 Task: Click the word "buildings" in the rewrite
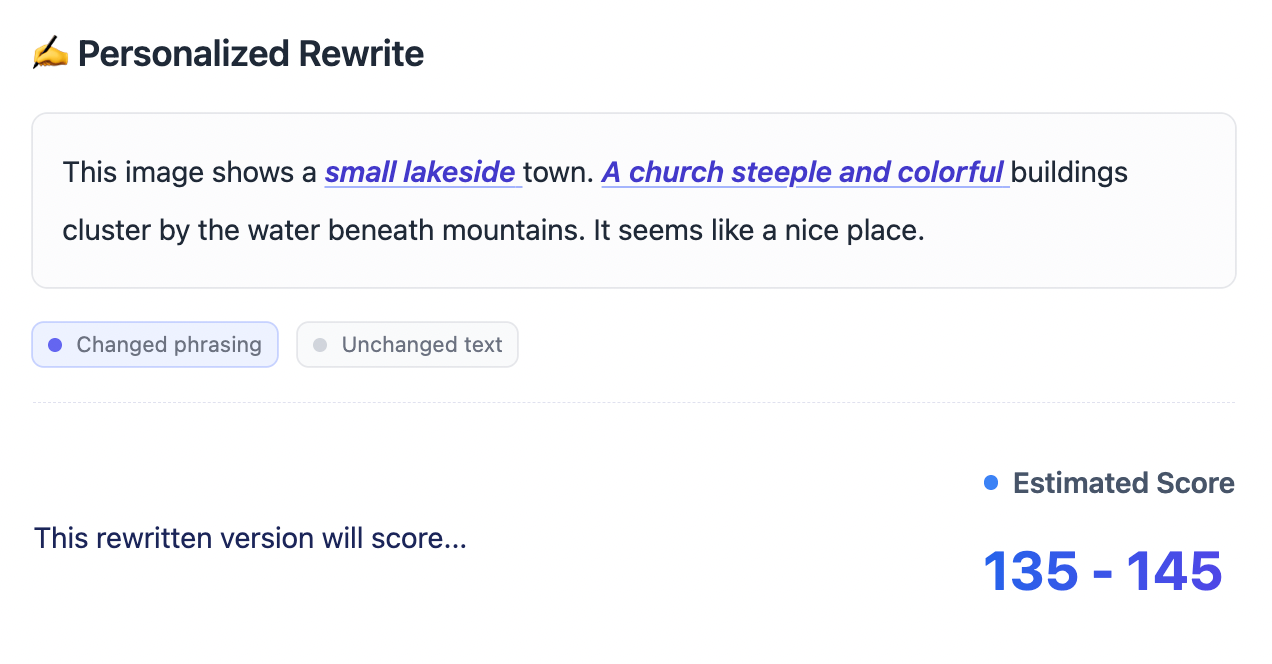coord(1070,172)
